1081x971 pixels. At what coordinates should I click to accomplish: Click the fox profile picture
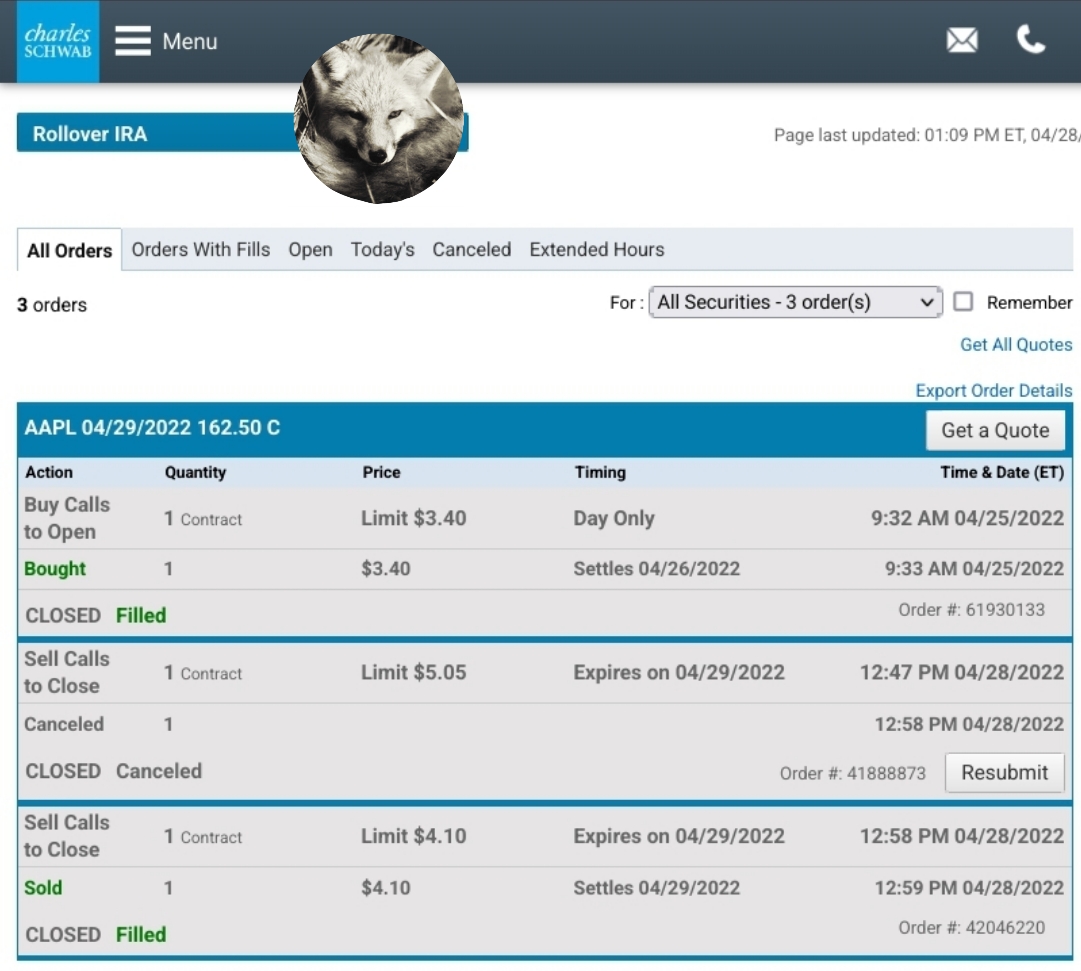coord(379,118)
